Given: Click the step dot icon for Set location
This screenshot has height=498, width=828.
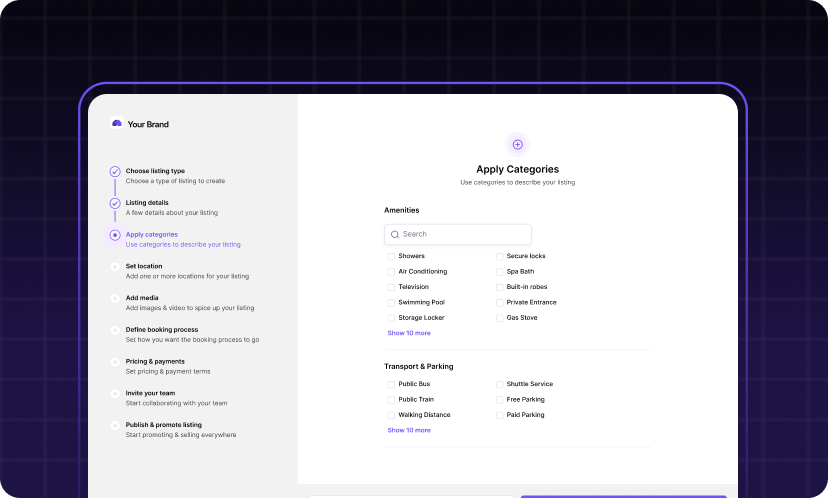Looking at the screenshot, I should (x=115, y=267).
